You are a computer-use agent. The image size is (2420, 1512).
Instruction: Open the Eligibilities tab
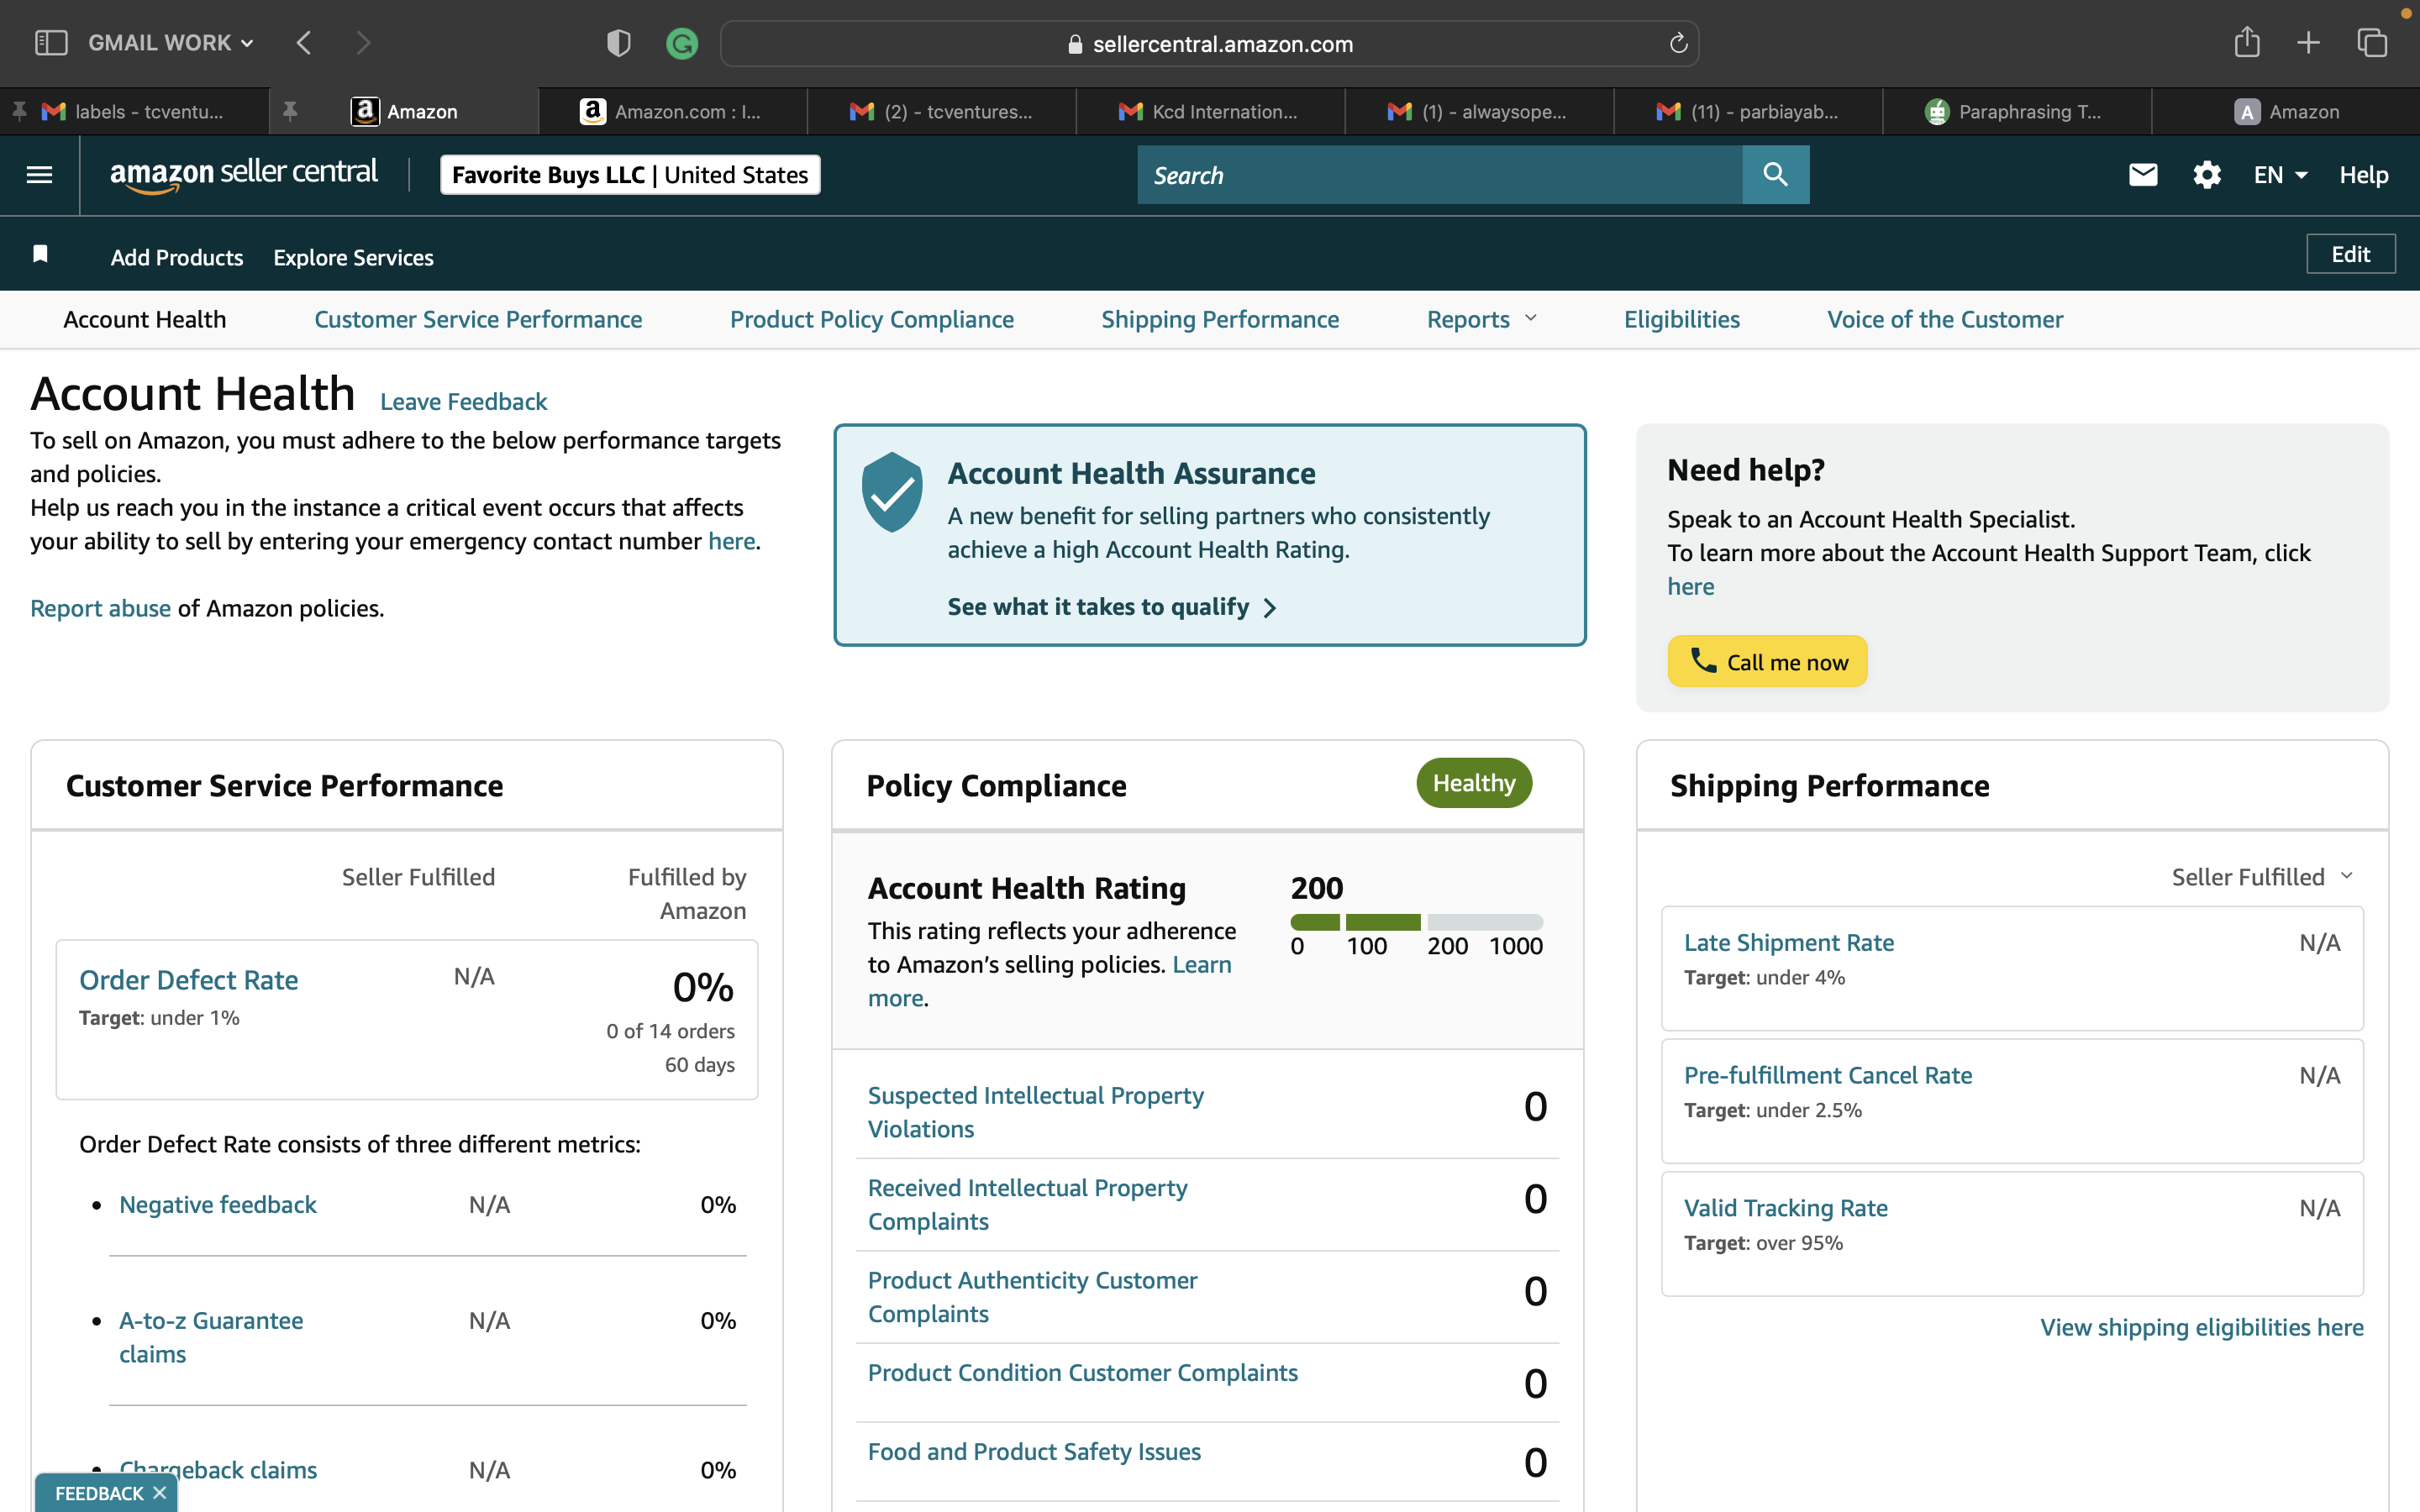click(x=1682, y=319)
